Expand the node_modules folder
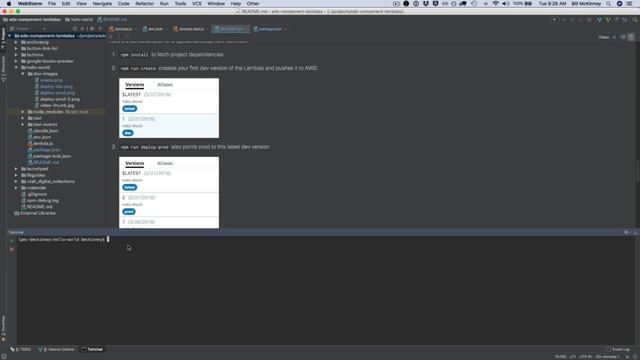The height and width of the screenshot is (360, 640). pyautogui.click(x=23, y=112)
